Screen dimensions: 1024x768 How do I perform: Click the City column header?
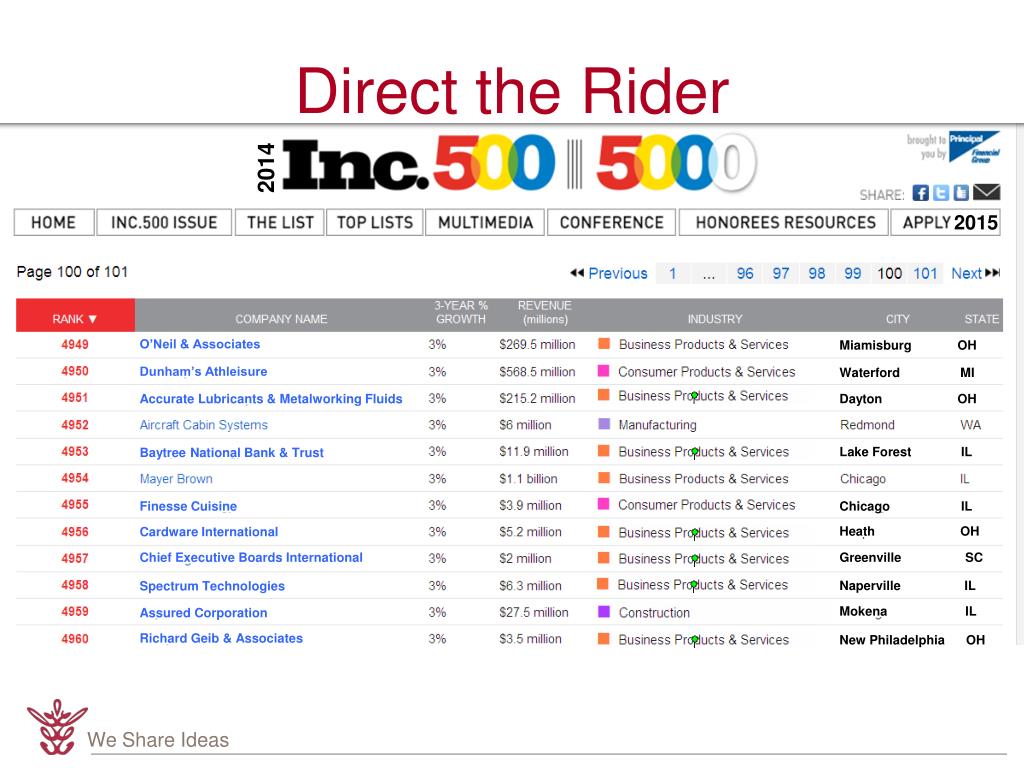[897, 319]
